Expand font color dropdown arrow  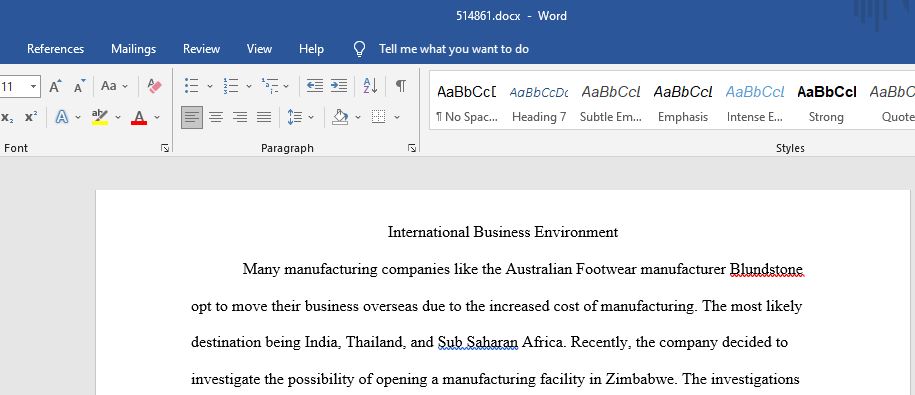click(157, 118)
